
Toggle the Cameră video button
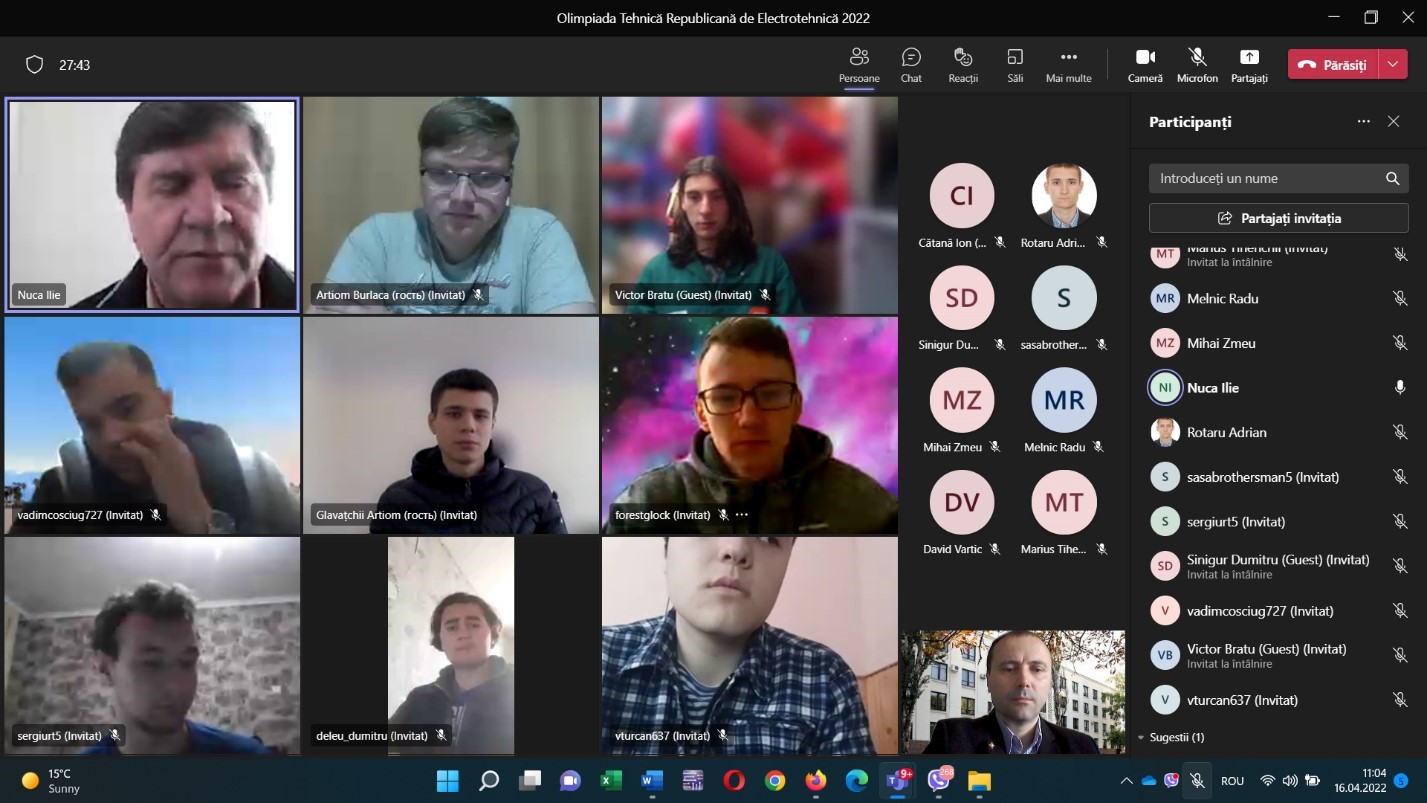[x=1145, y=64]
